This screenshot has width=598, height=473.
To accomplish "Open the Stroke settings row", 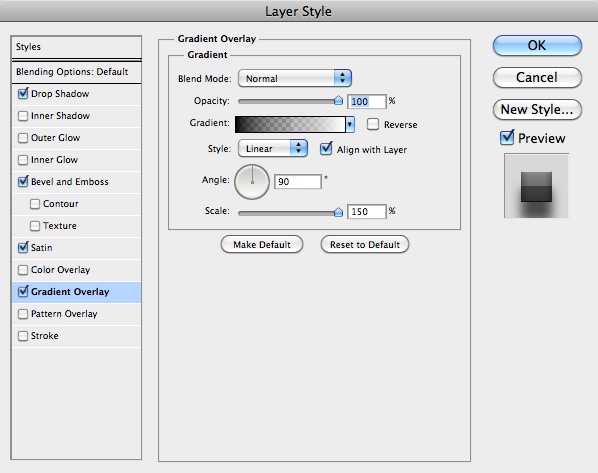I will pyautogui.click(x=77, y=336).
